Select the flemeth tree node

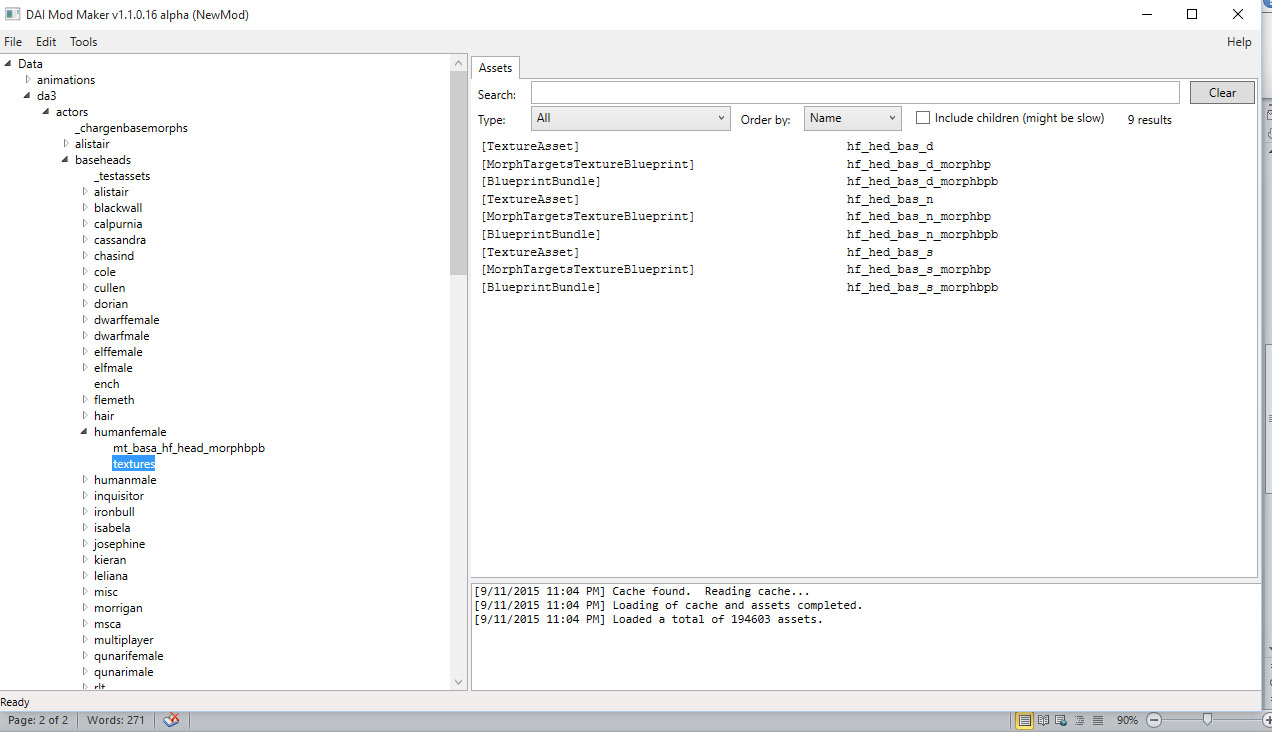point(114,400)
